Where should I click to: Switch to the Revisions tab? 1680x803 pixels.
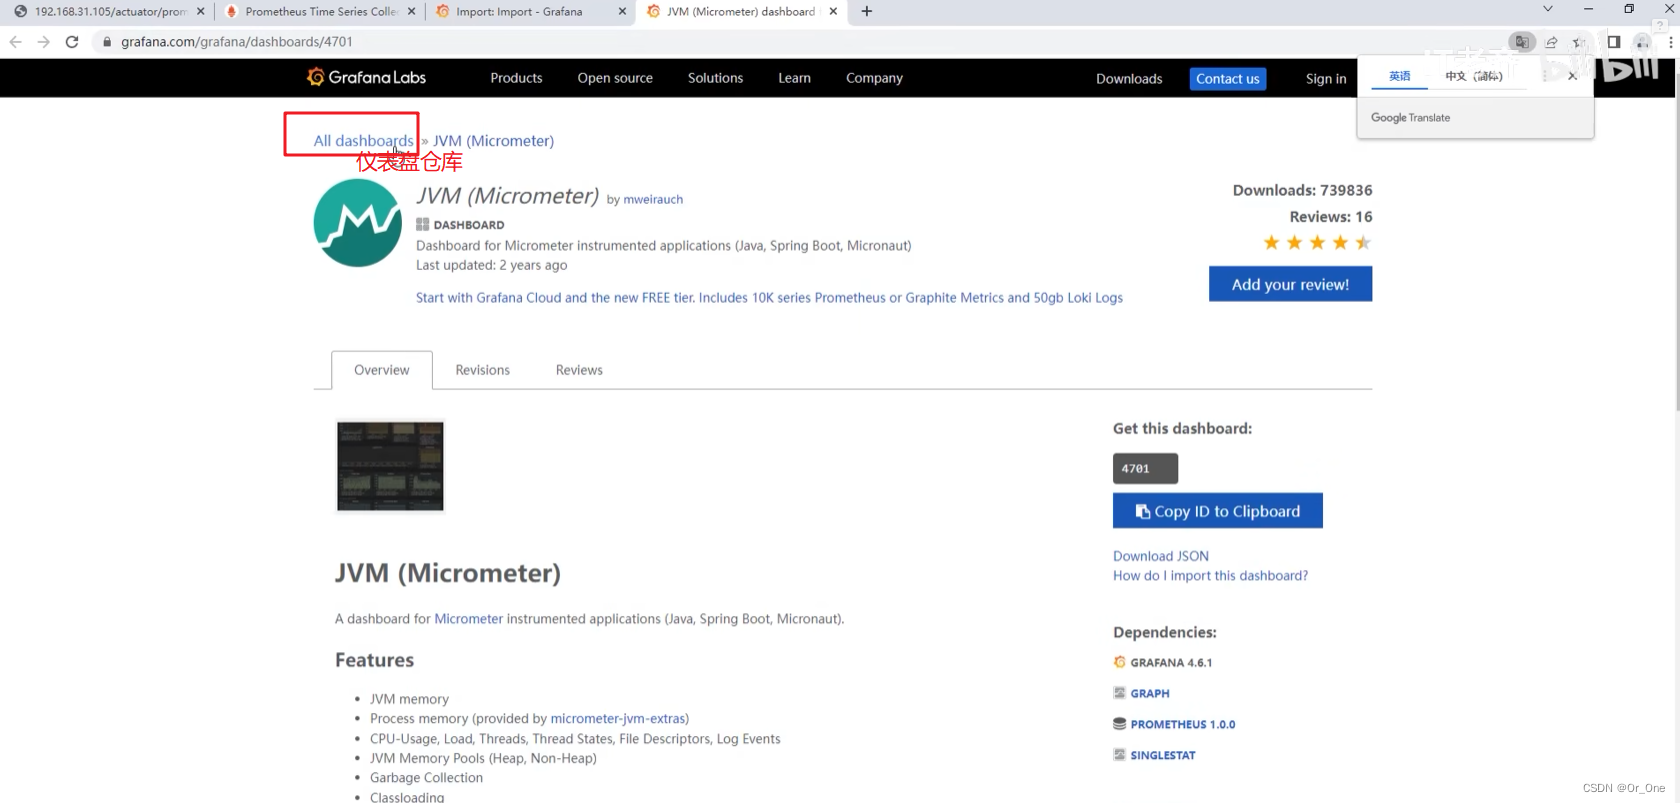pos(482,370)
